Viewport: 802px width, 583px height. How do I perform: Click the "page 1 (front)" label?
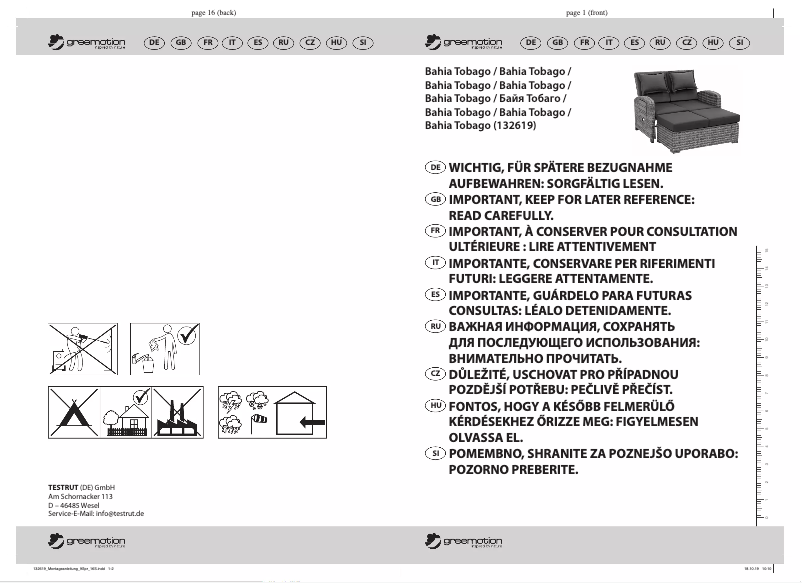tap(587, 13)
